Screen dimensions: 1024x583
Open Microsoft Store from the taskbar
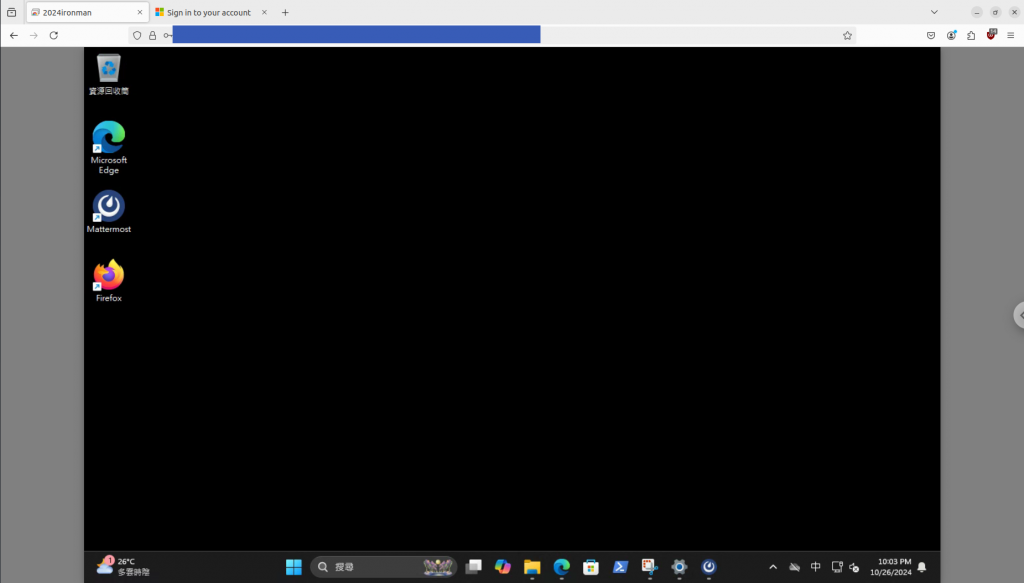(x=591, y=567)
